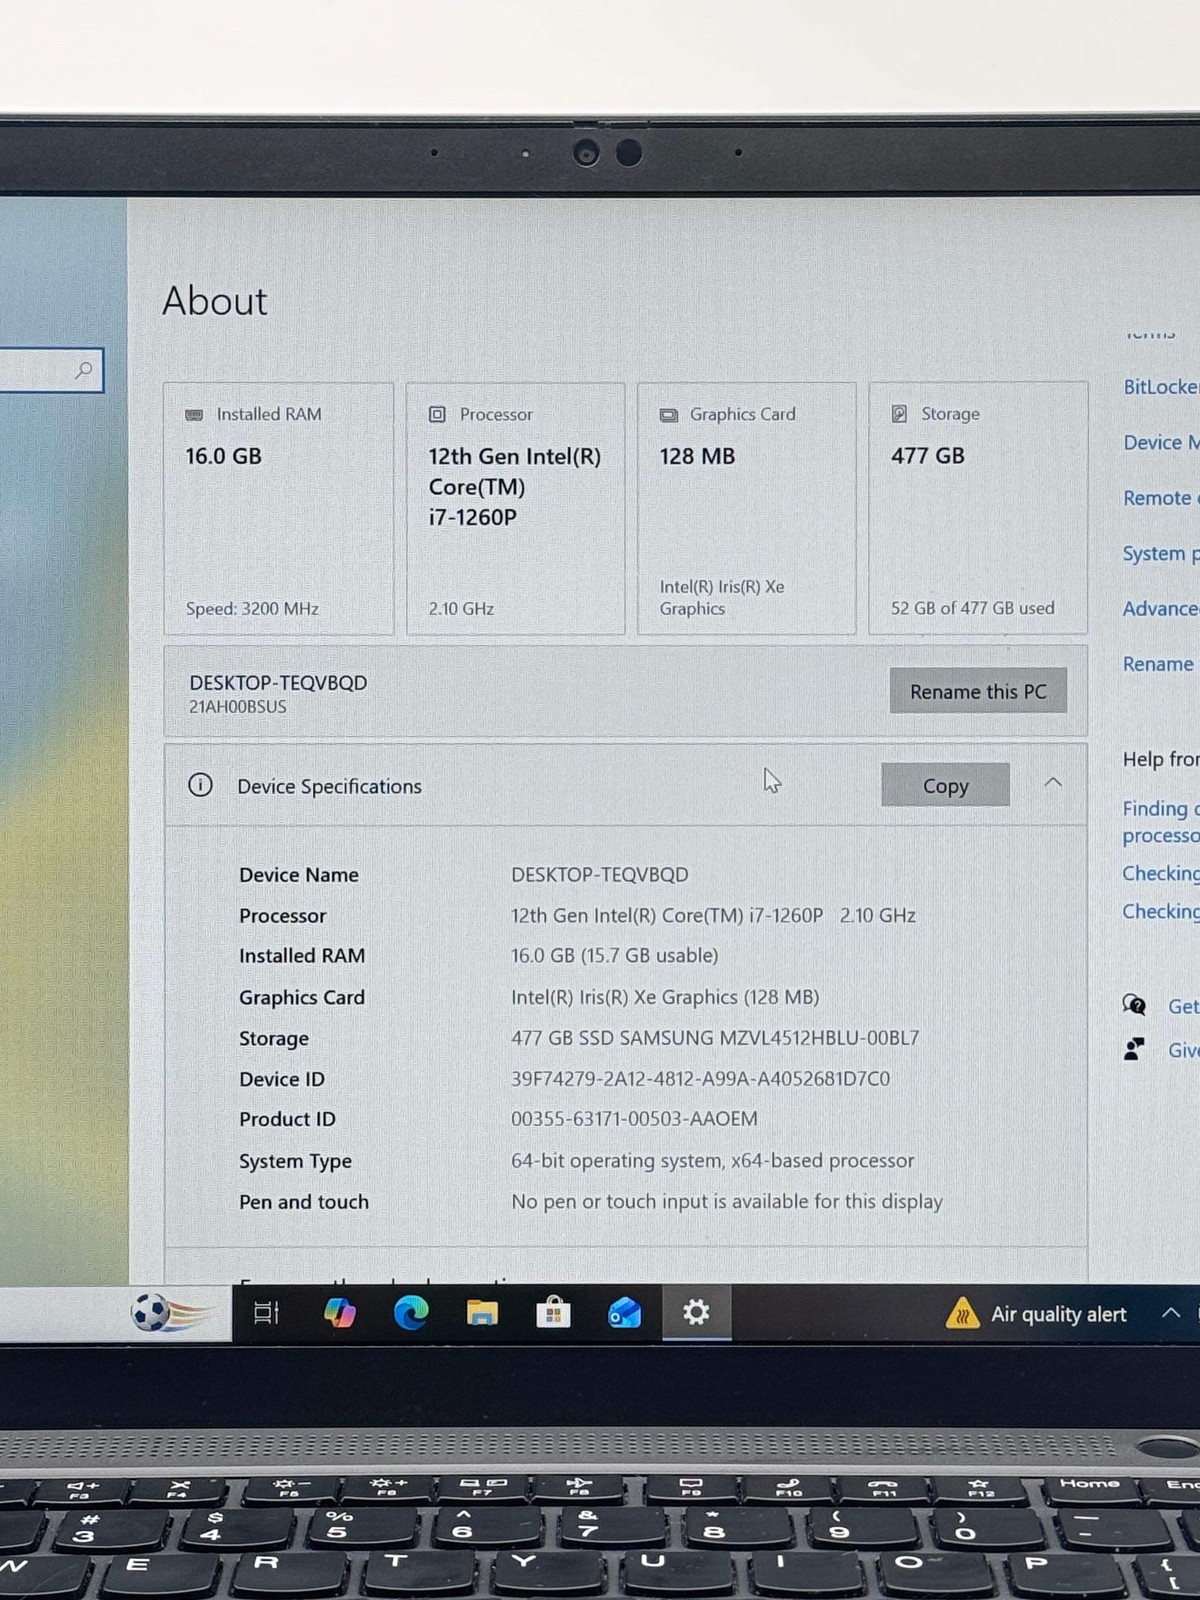Open the 'Finding processor' help link

coord(1161,821)
